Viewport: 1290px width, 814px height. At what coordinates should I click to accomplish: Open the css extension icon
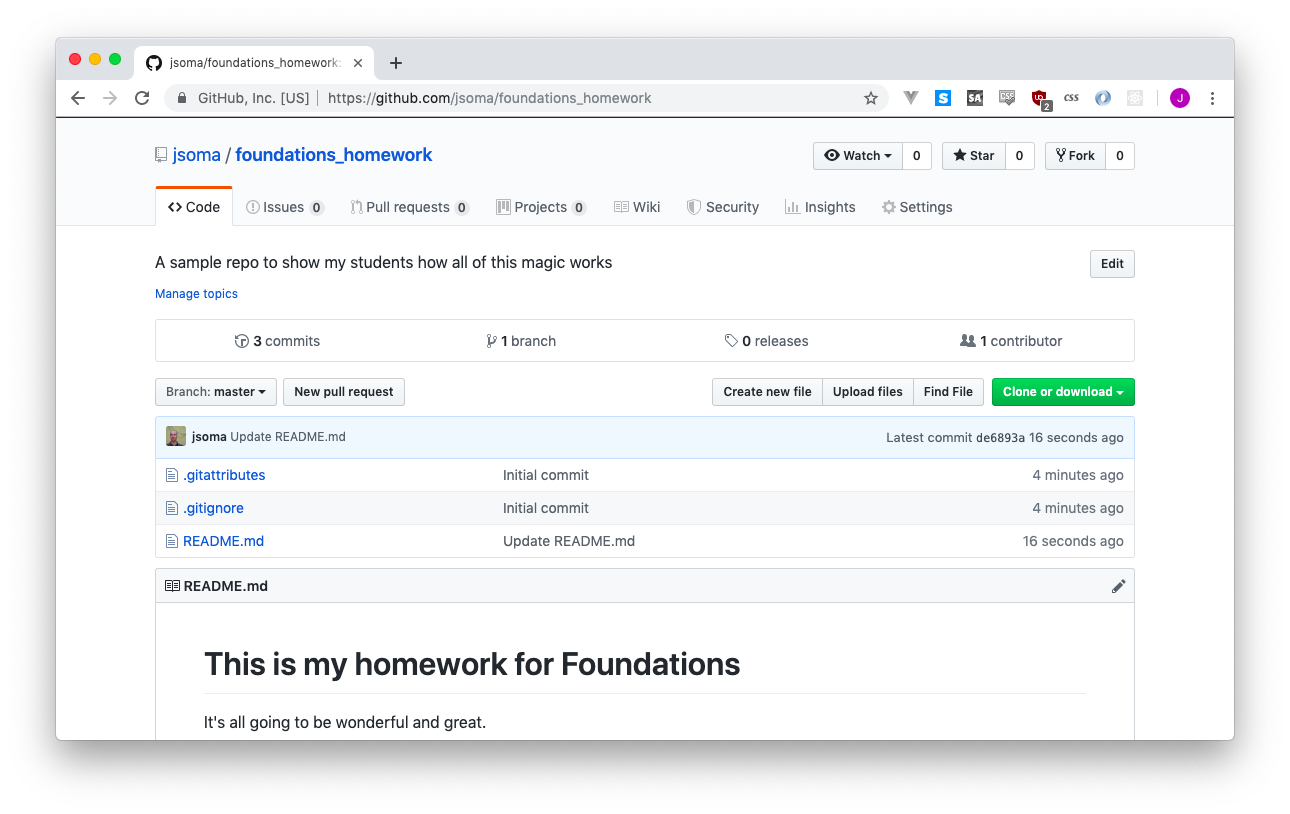click(x=1071, y=98)
